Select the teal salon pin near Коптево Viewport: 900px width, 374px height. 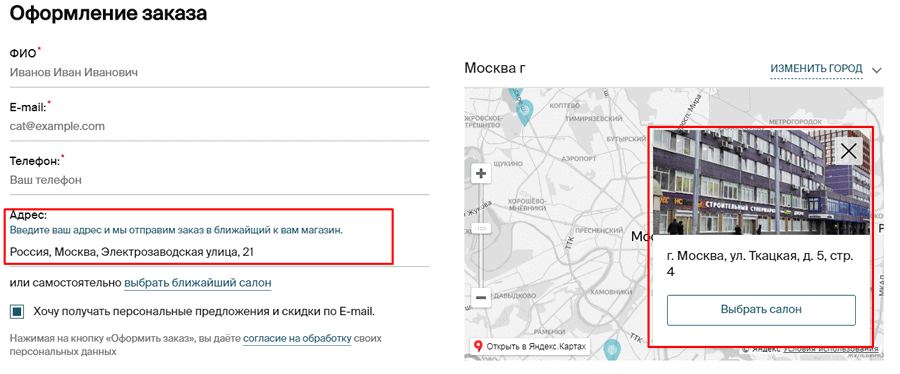pyautogui.click(x=524, y=112)
